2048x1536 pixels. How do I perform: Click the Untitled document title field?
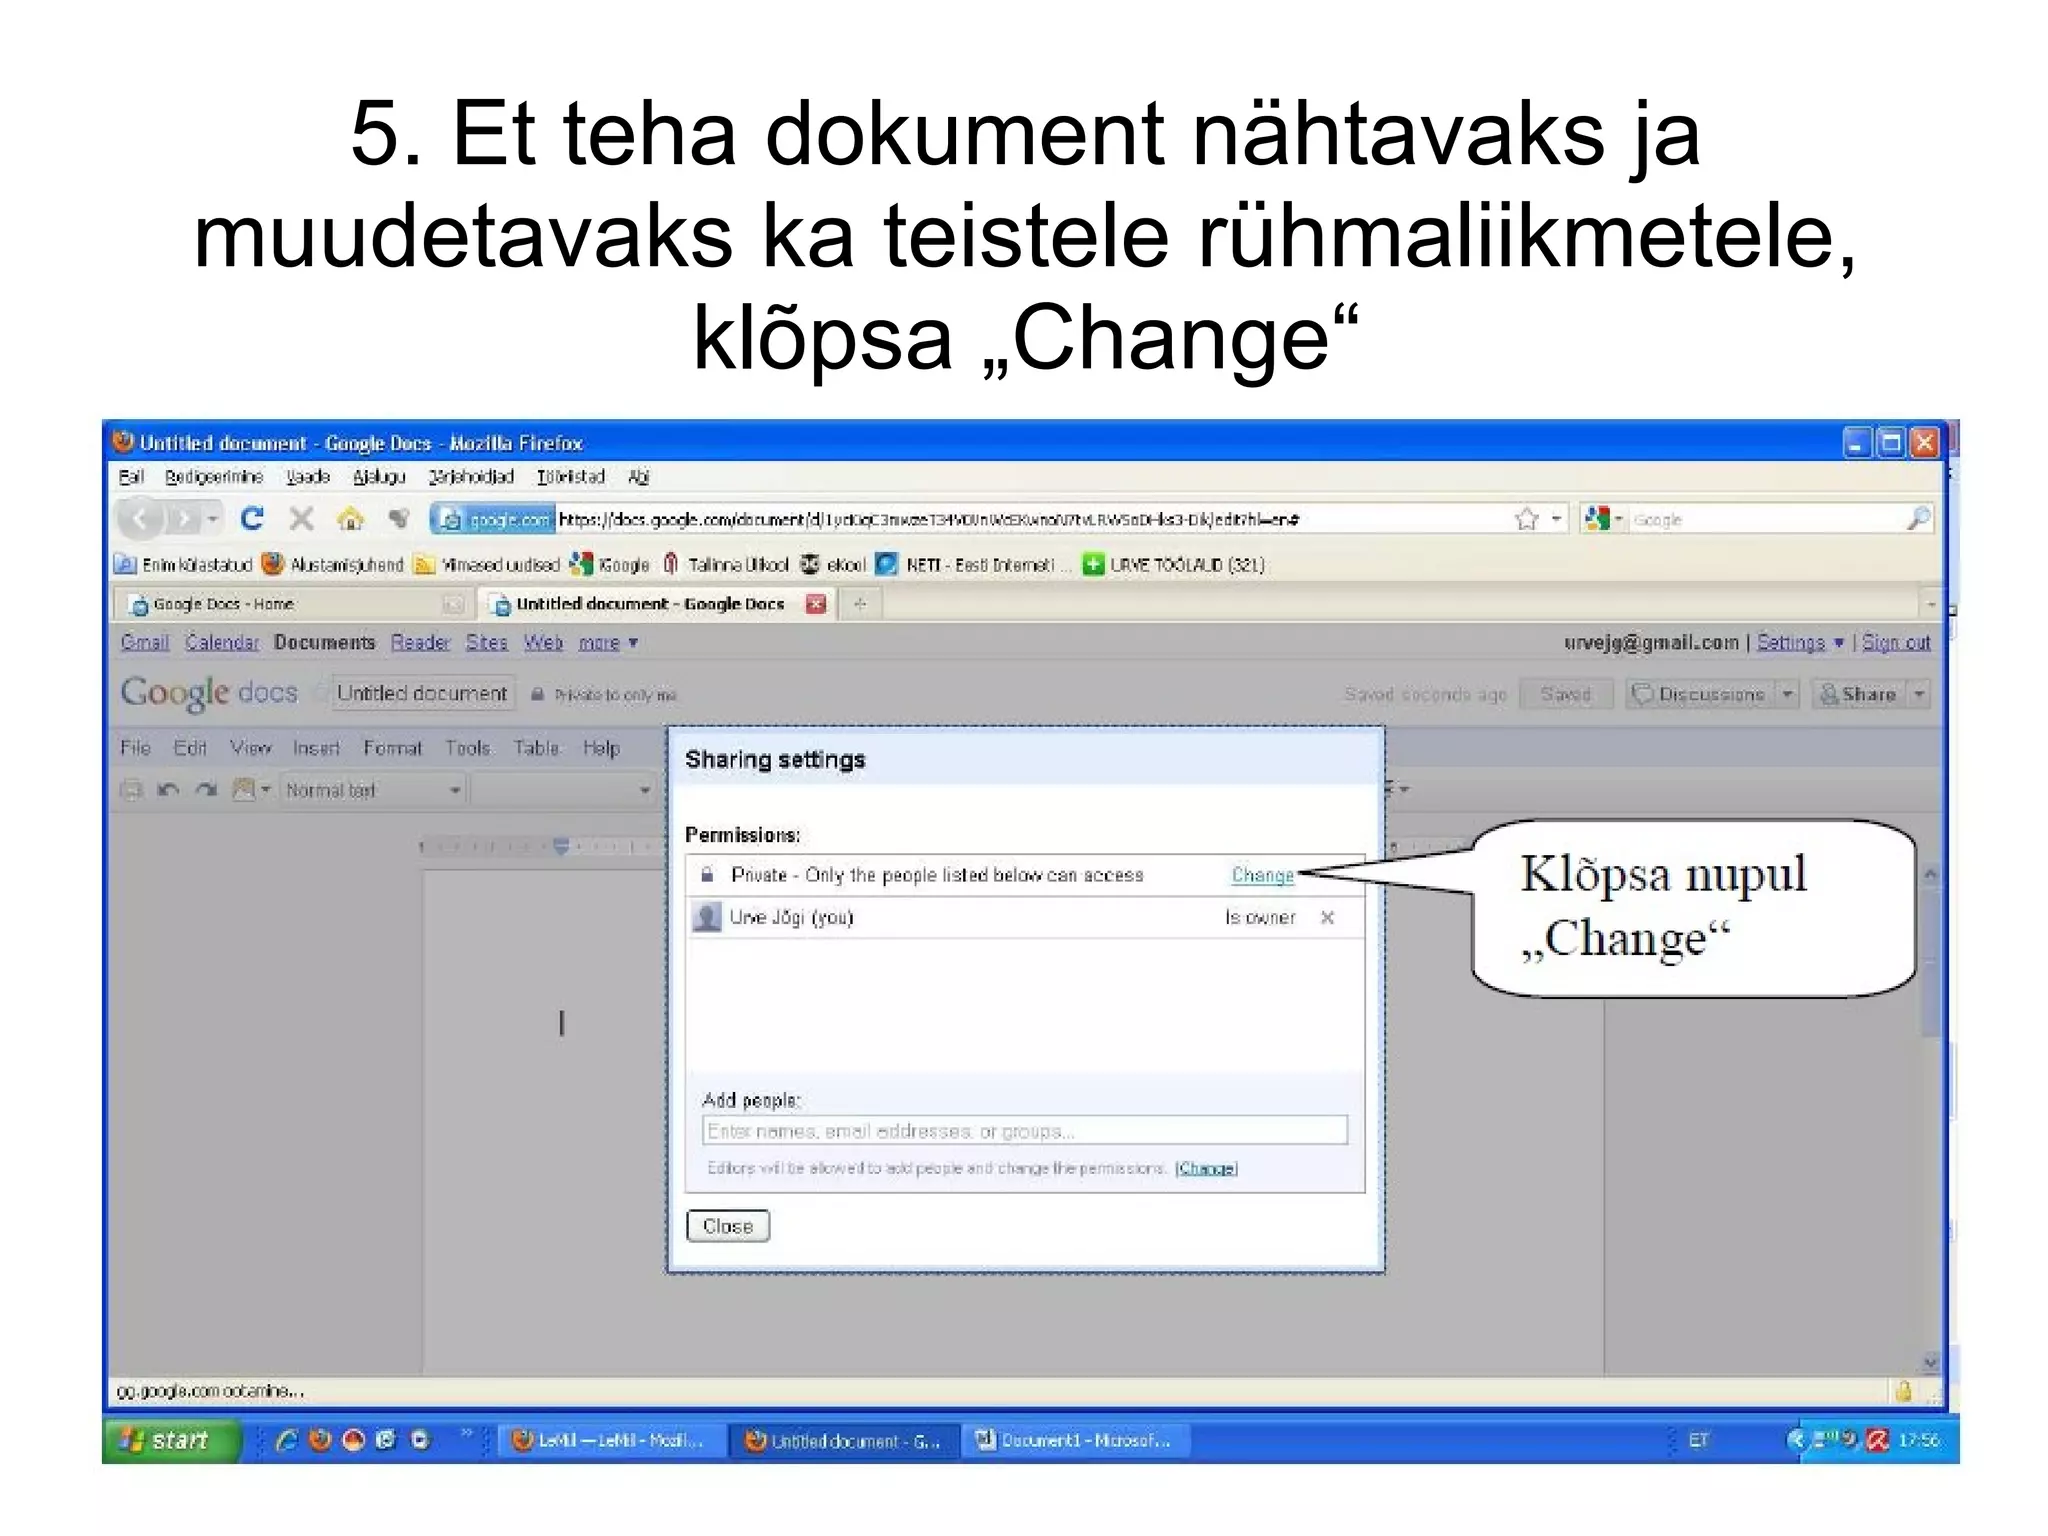click(x=422, y=693)
